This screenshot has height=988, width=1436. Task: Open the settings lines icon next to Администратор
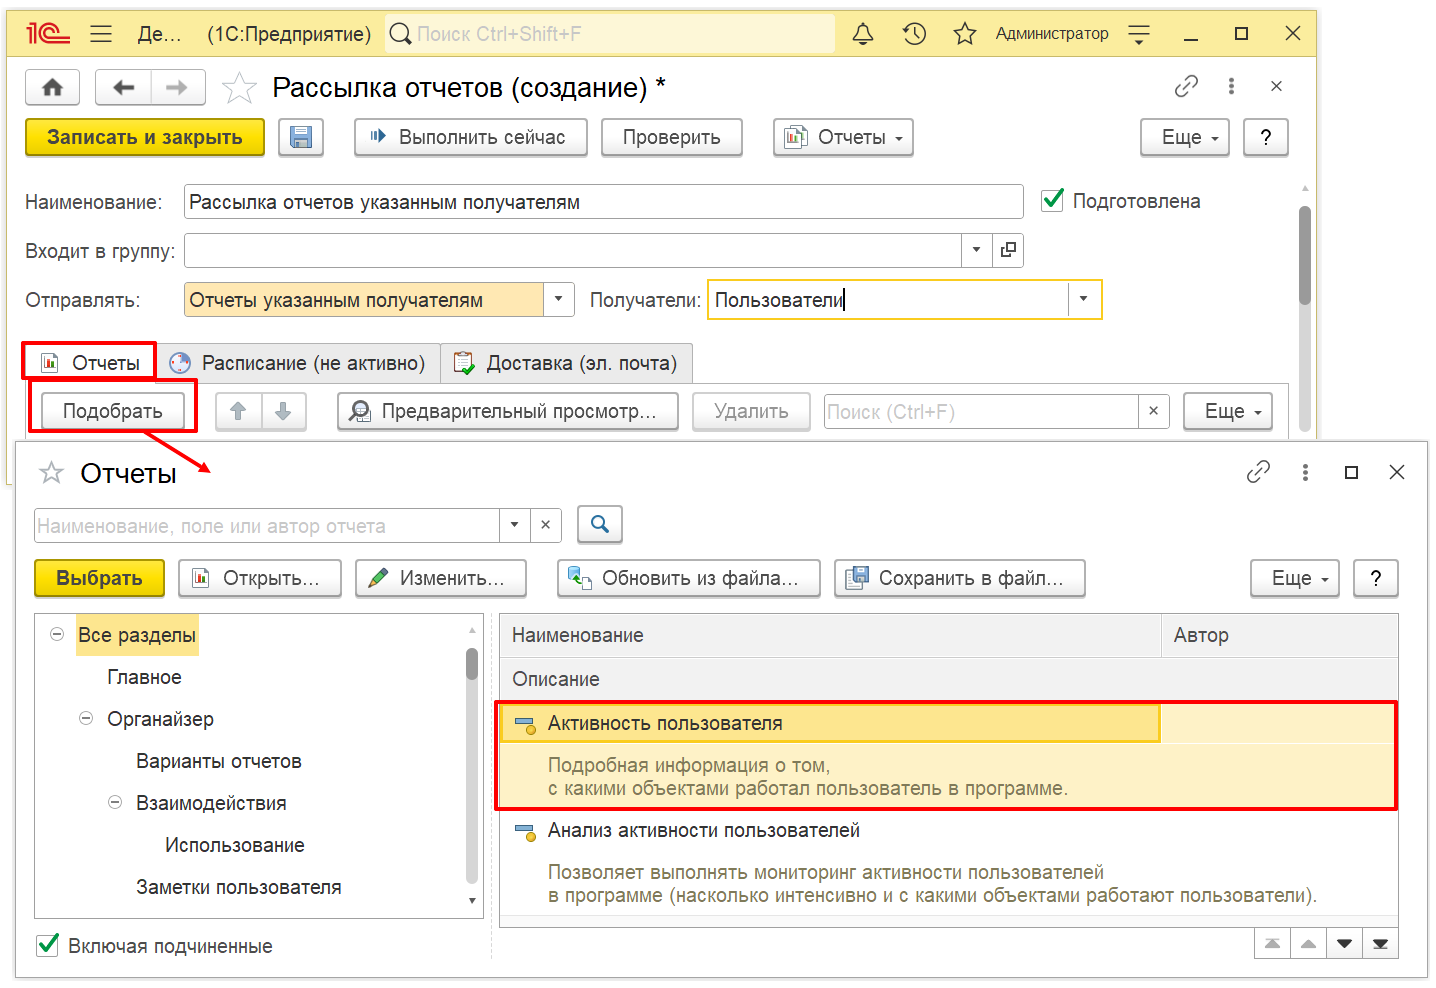pyautogui.click(x=1139, y=34)
